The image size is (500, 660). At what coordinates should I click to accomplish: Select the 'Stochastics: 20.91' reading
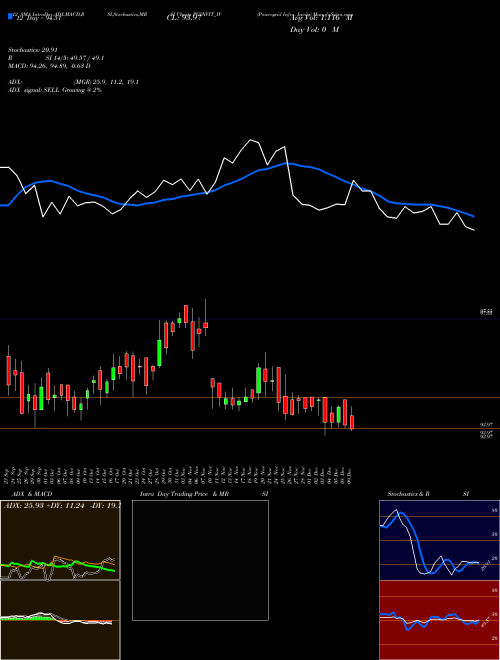tap(32, 50)
